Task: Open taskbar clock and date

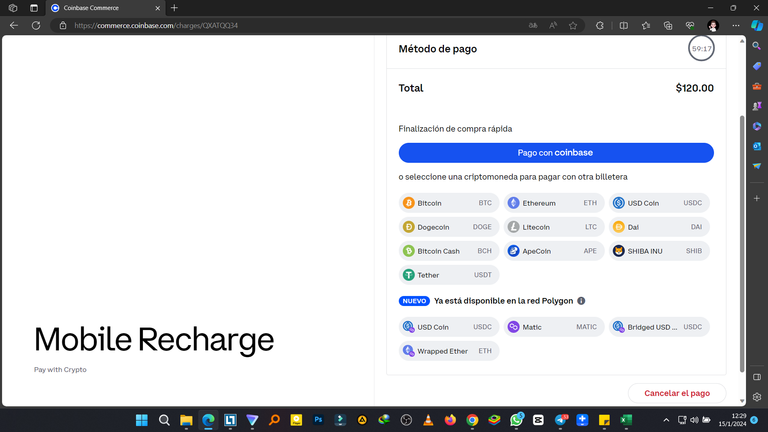Action: (x=732, y=420)
